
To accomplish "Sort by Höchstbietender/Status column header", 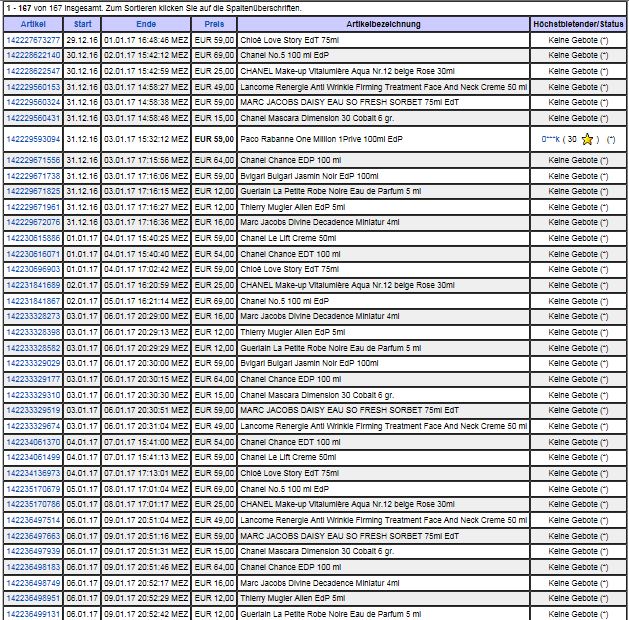I will coord(578,24).
